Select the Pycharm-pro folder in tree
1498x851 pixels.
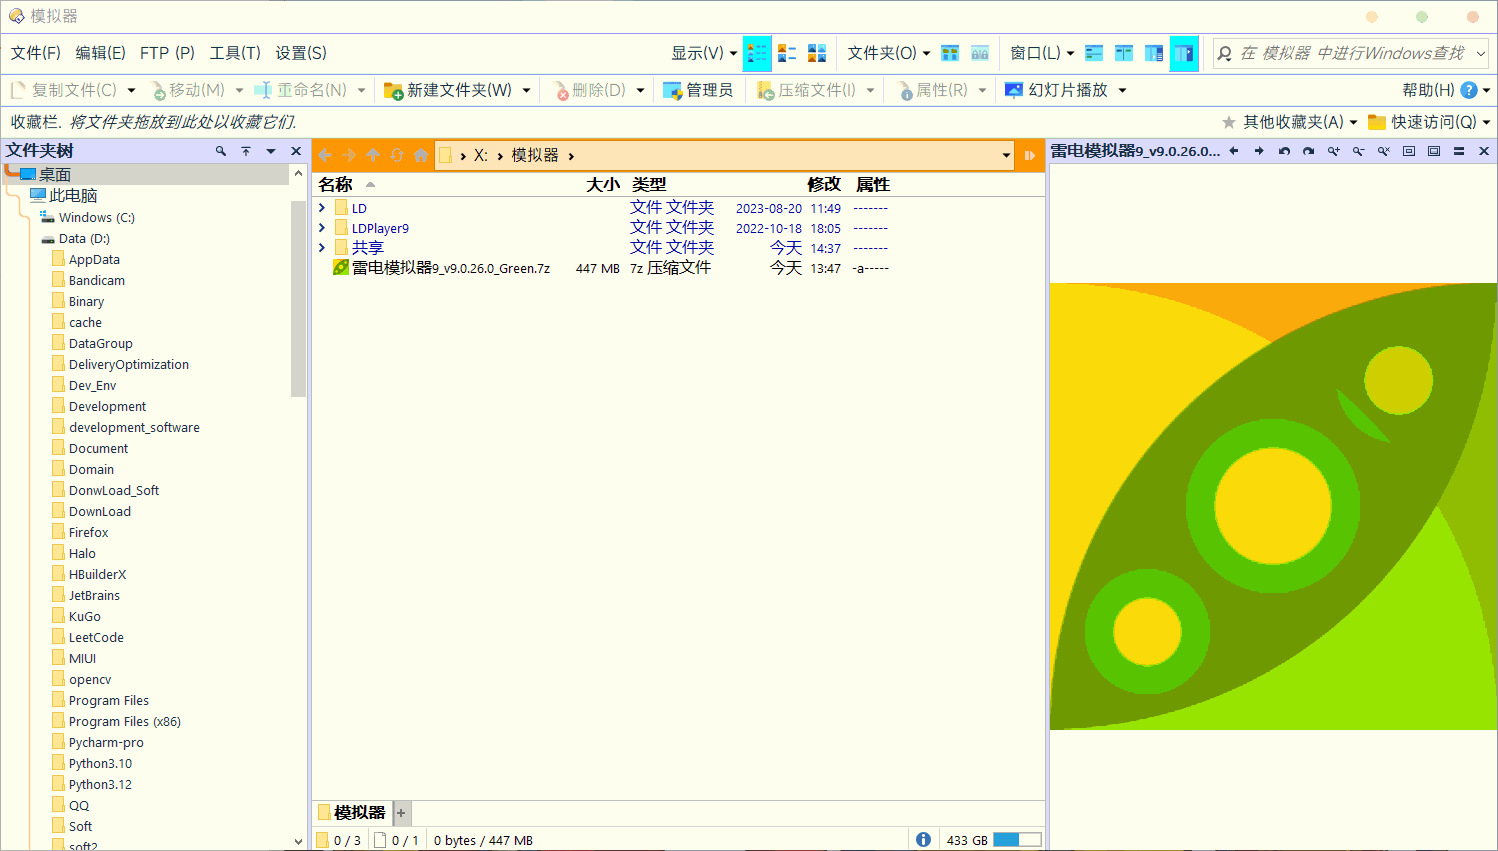[106, 743]
